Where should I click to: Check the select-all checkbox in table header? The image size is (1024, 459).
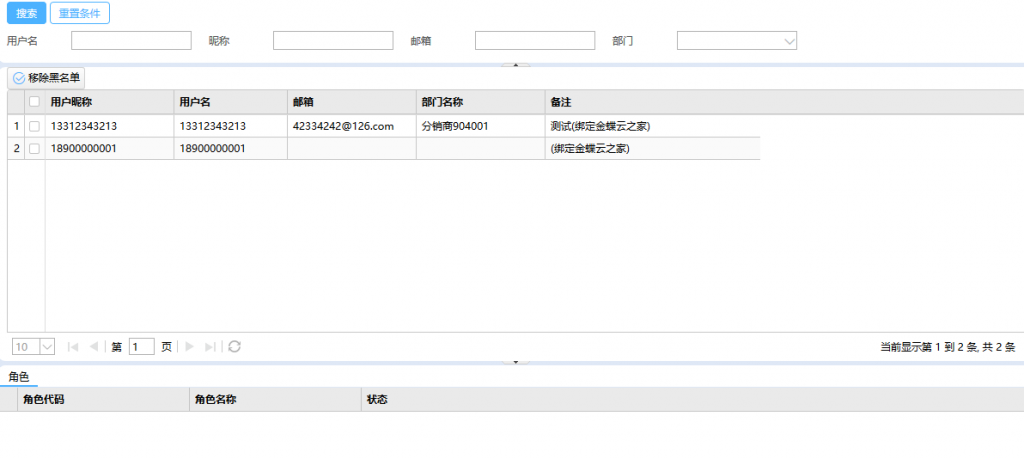pyautogui.click(x=35, y=101)
